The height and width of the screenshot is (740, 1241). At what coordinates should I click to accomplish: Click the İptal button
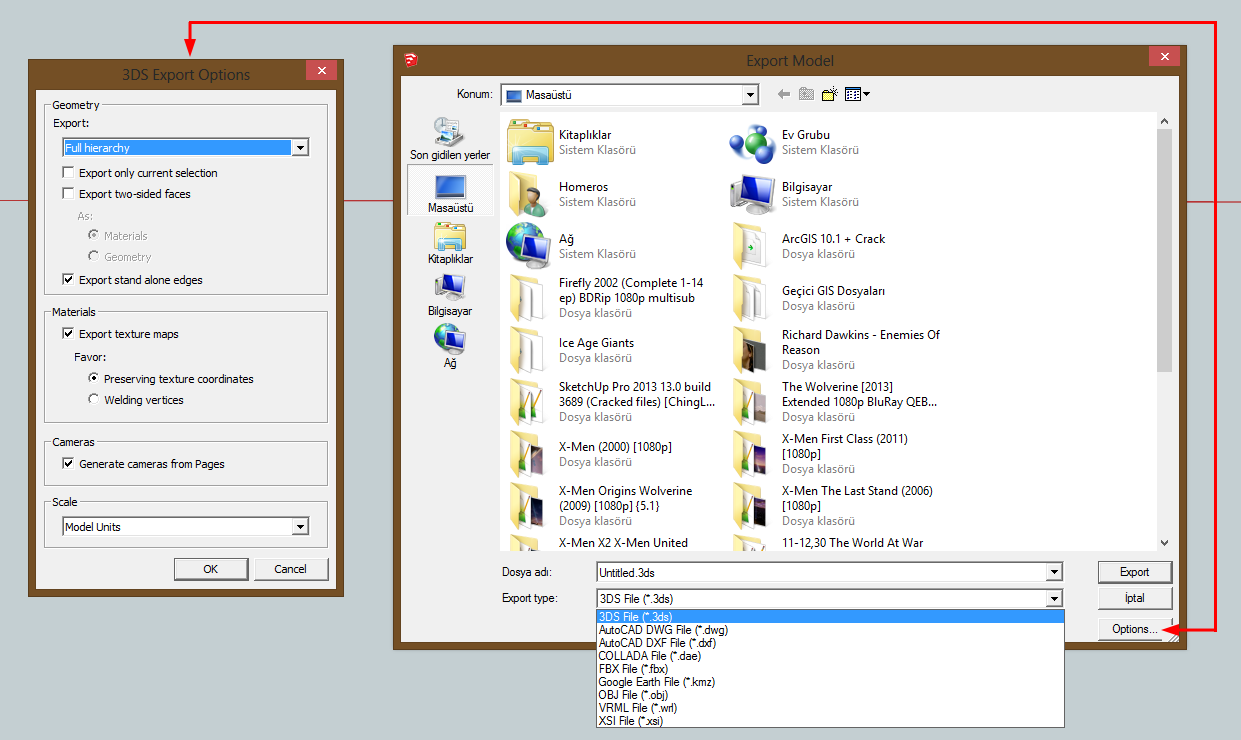1134,598
